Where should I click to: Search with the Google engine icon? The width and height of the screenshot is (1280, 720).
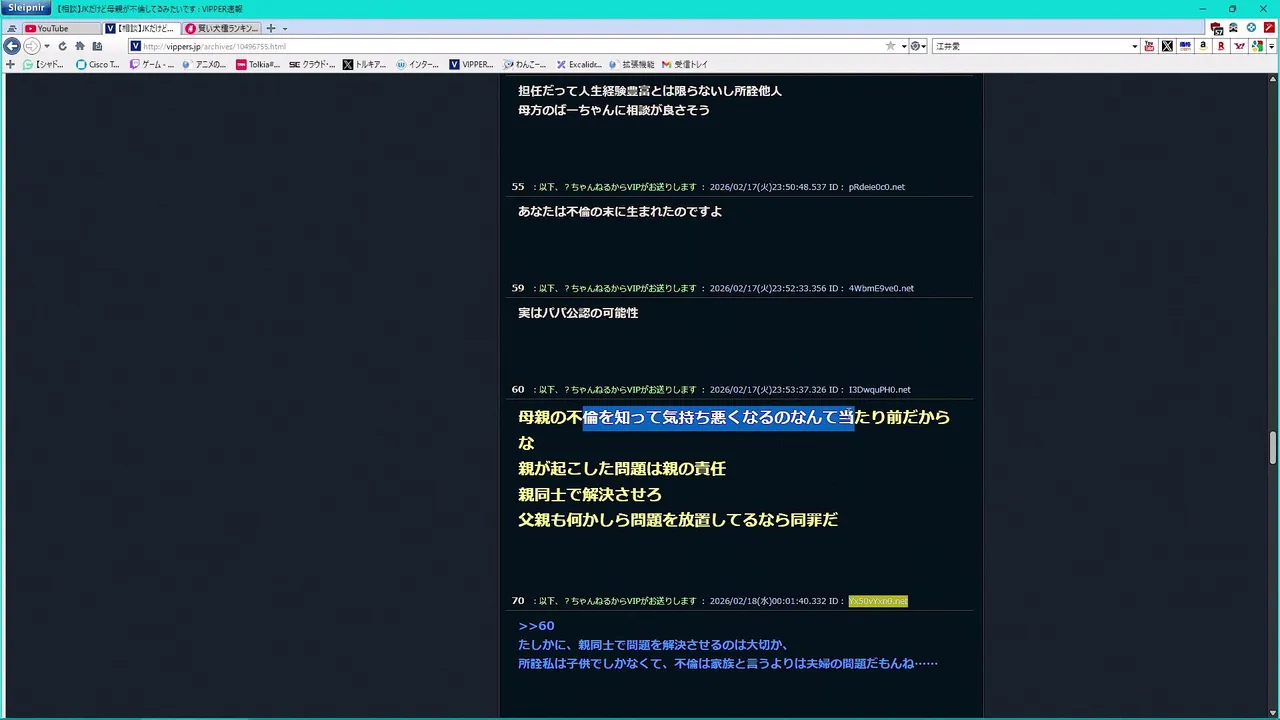pos(1257,46)
